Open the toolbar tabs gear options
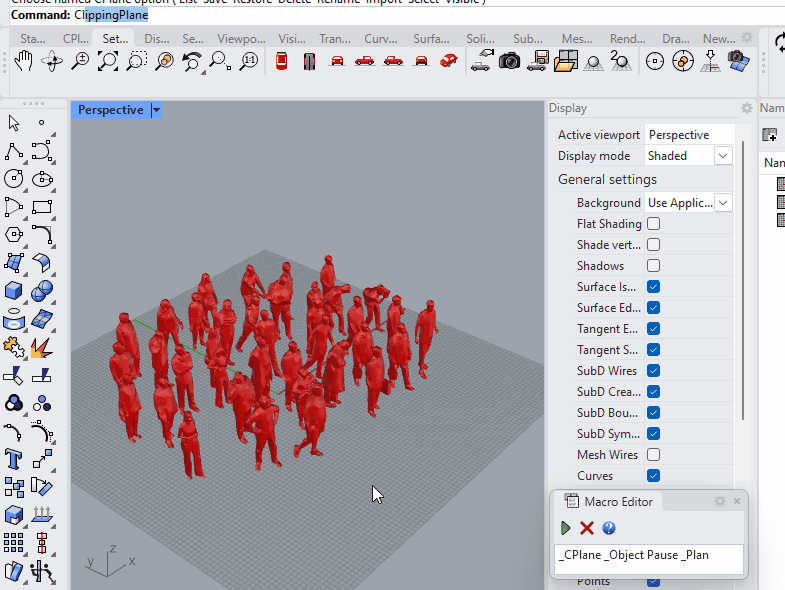 [x=746, y=37]
